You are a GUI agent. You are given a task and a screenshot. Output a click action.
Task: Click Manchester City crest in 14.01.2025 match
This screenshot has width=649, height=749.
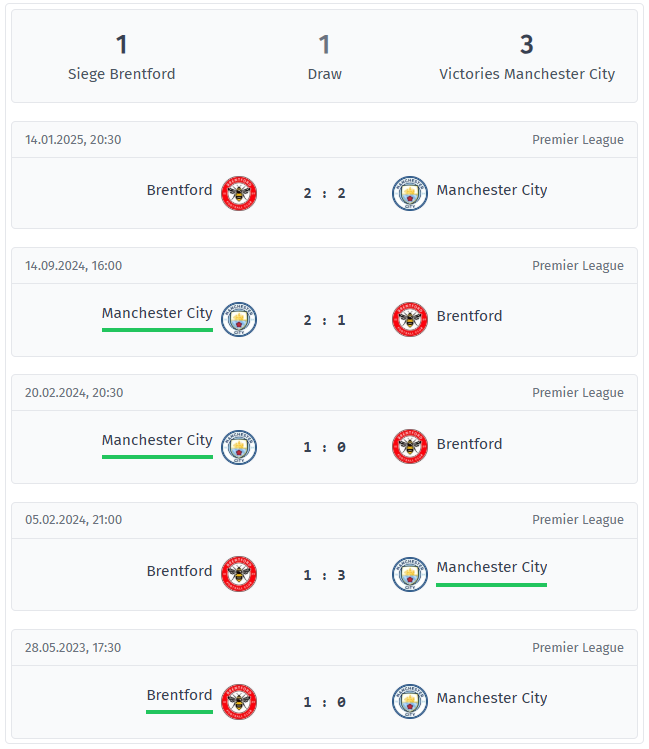click(410, 192)
